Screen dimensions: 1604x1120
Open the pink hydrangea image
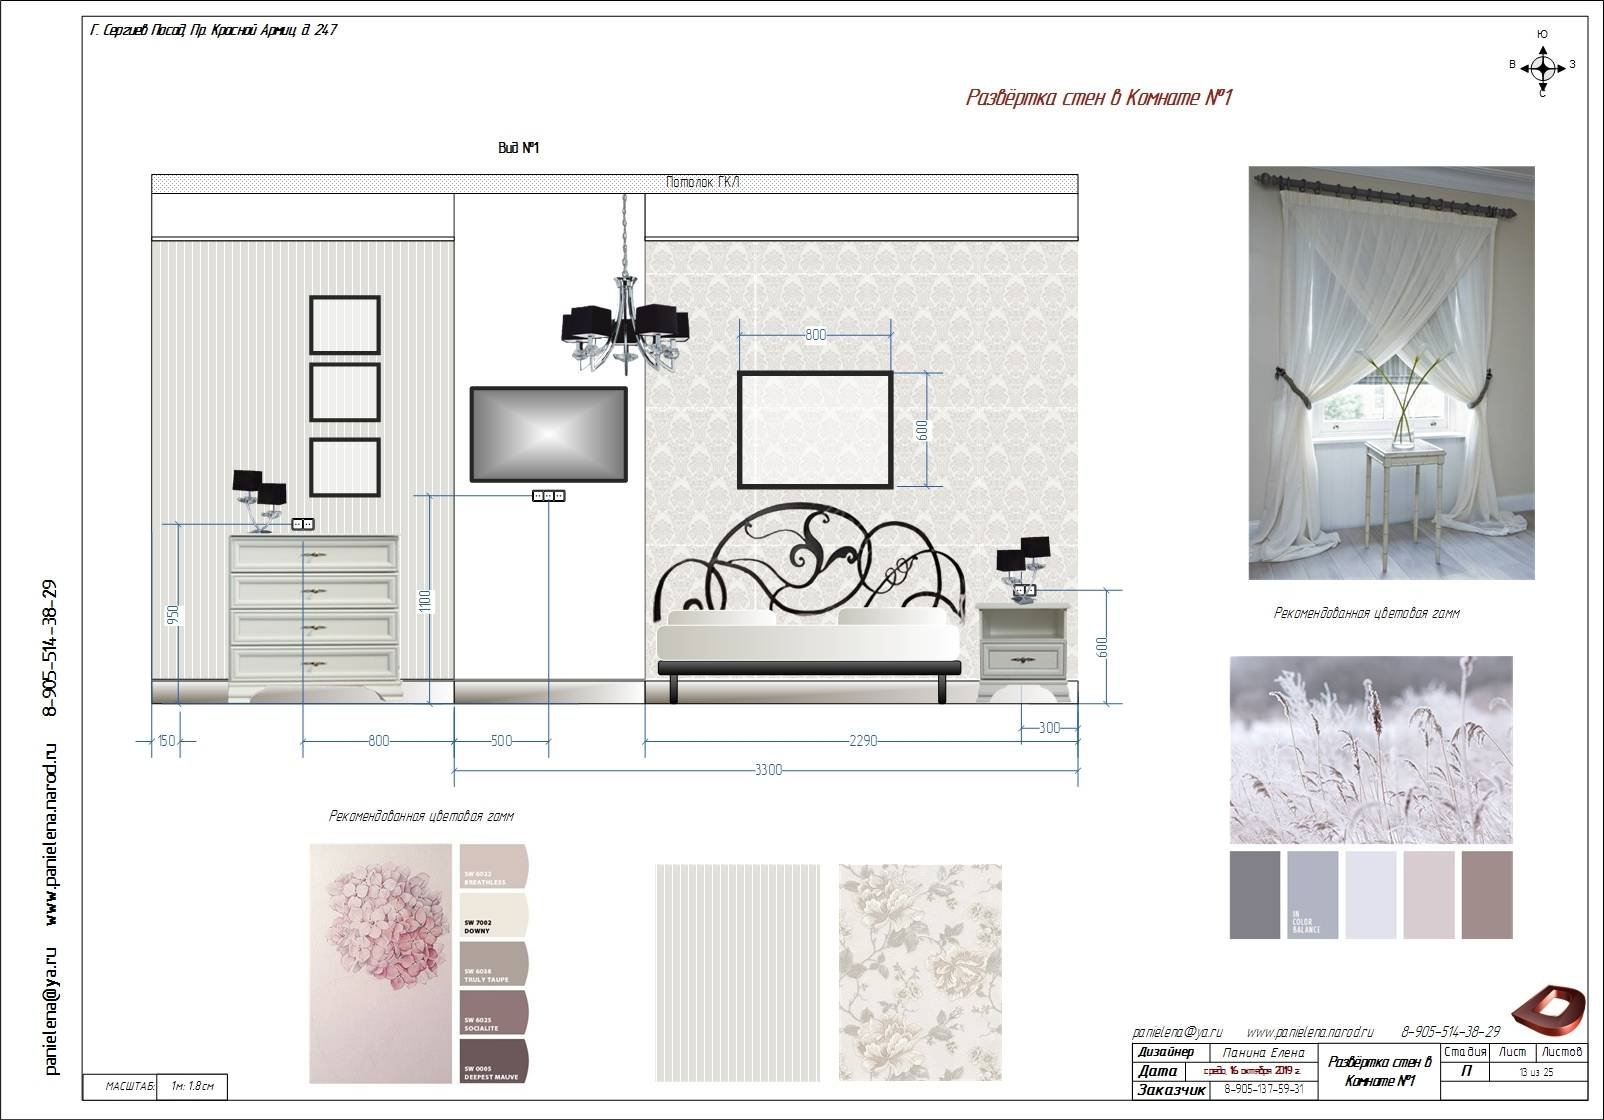[381, 963]
